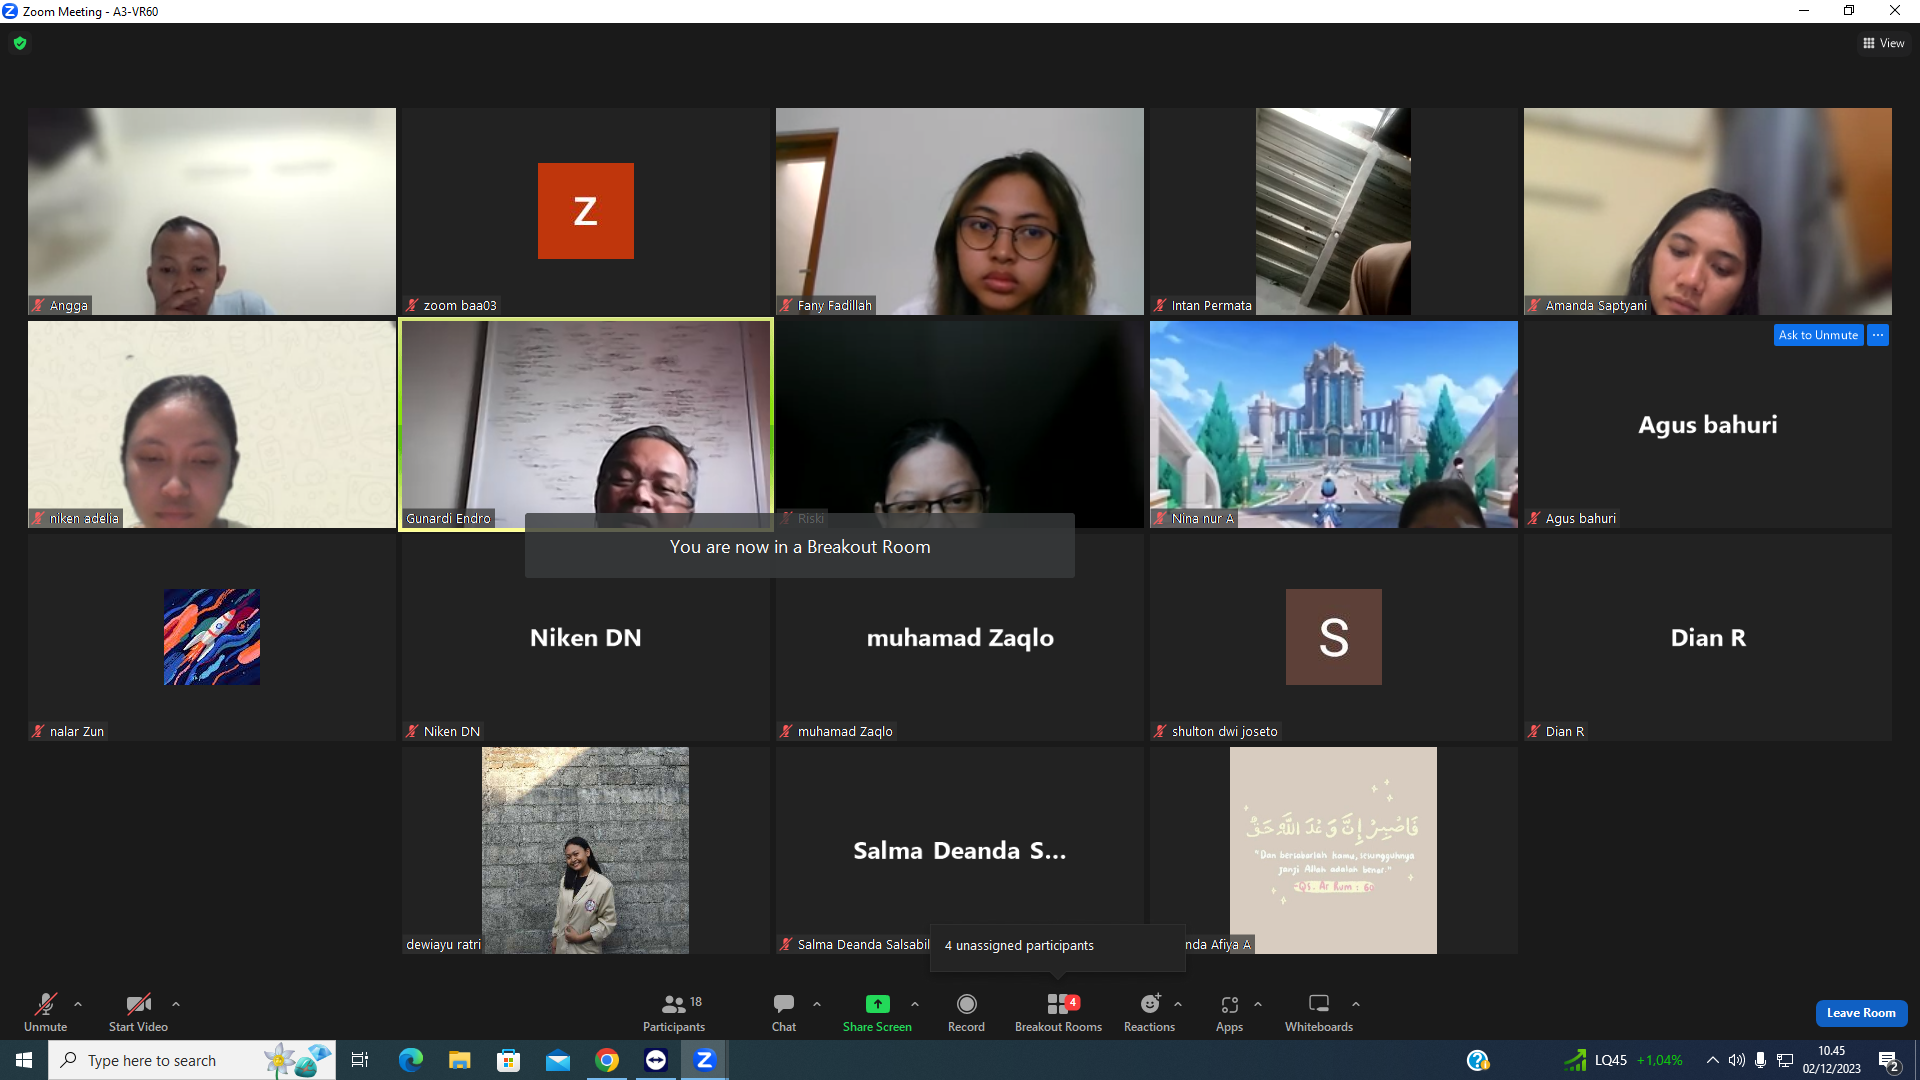Open the View layout menu

coord(1883,43)
